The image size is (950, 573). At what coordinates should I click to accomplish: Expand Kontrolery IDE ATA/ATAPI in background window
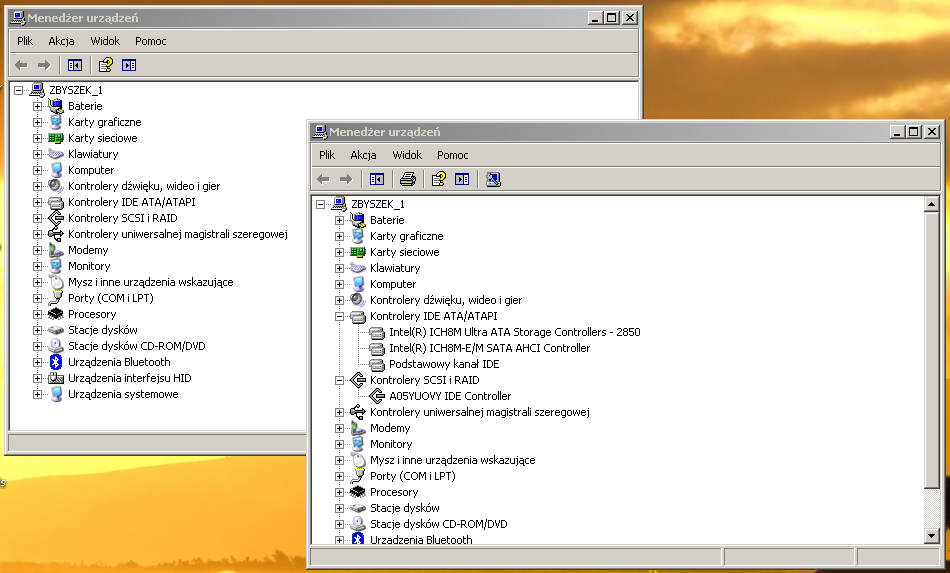coord(37,202)
